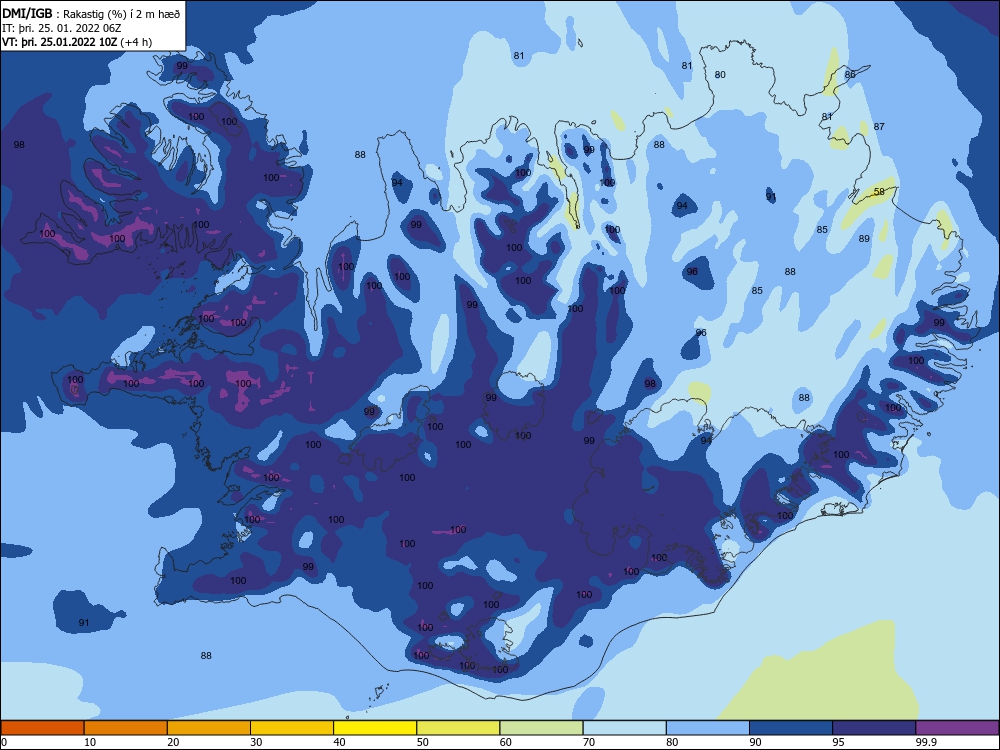The image size is (1000, 750).
Task: Select the "86" humidity value in the northeast
Action: click(850, 75)
